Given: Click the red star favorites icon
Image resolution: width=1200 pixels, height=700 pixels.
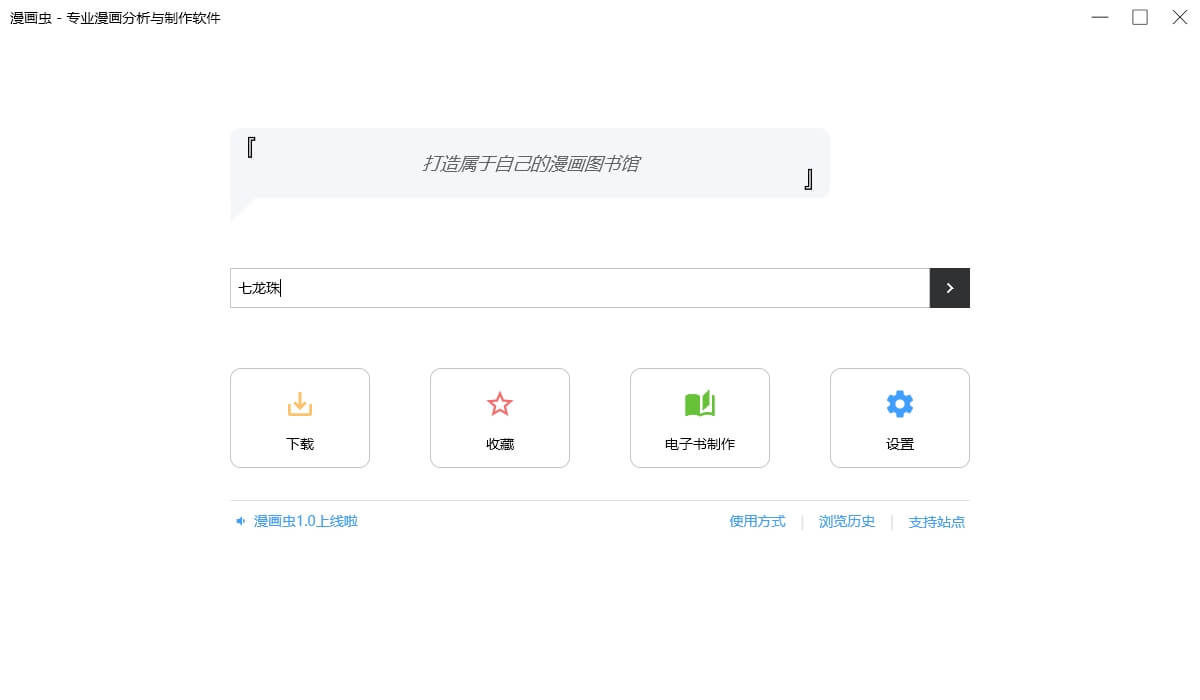Looking at the screenshot, I should coord(500,404).
